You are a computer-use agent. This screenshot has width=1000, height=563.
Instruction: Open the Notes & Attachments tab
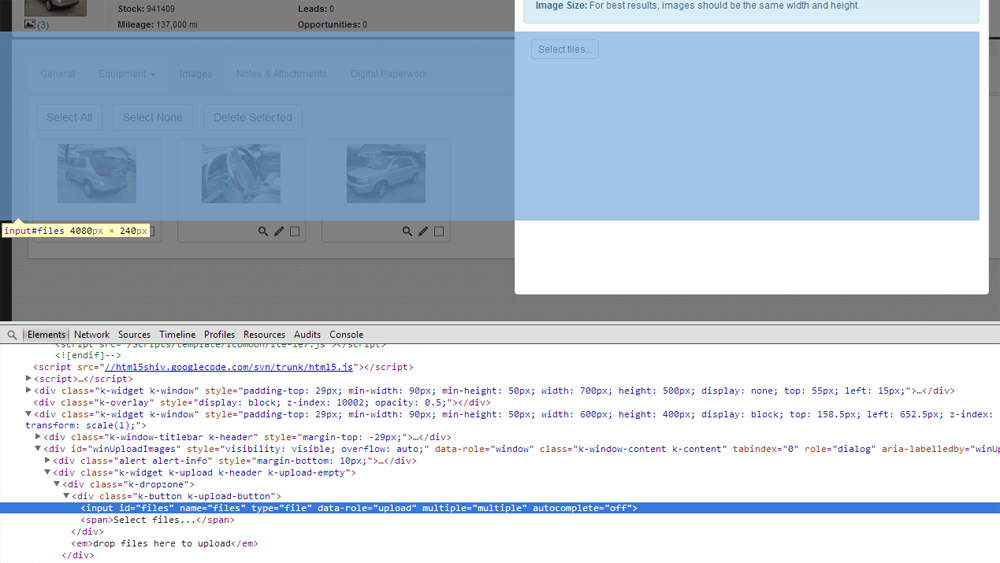[281, 74]
